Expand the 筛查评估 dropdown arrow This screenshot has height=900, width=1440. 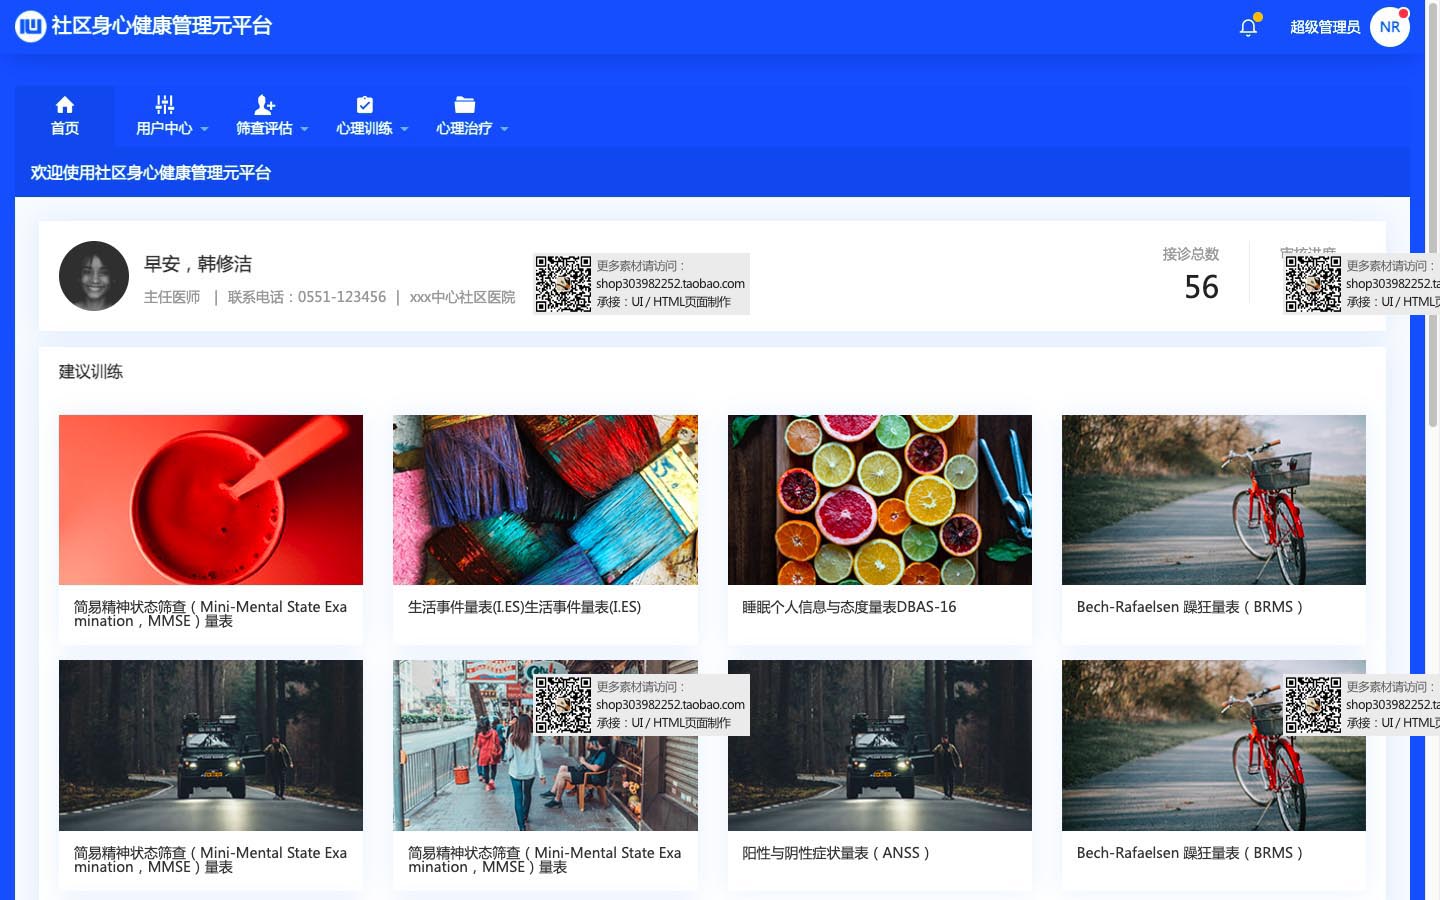coord(305,129)
